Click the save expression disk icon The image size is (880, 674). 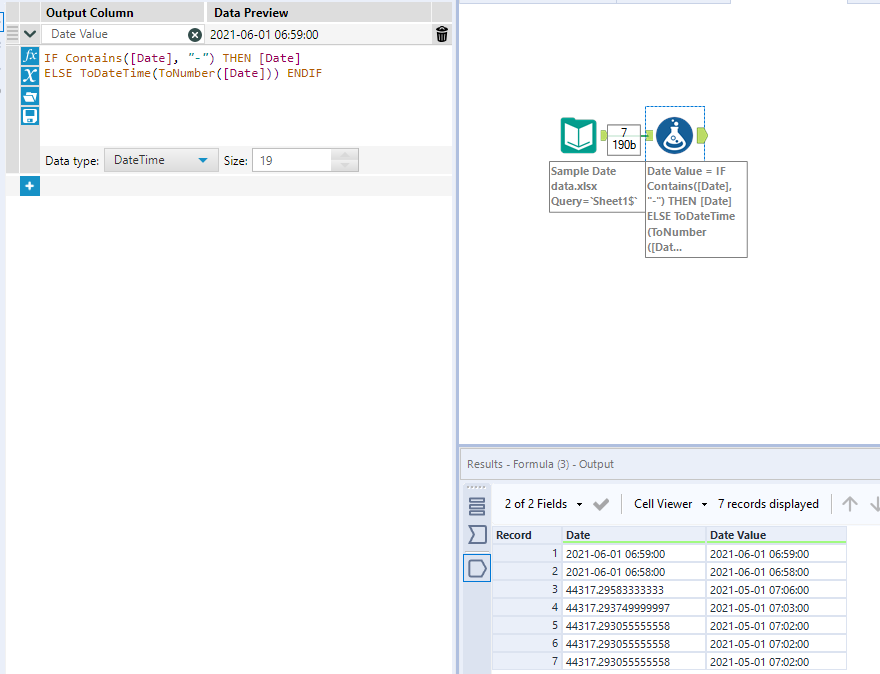click(30, 116)
